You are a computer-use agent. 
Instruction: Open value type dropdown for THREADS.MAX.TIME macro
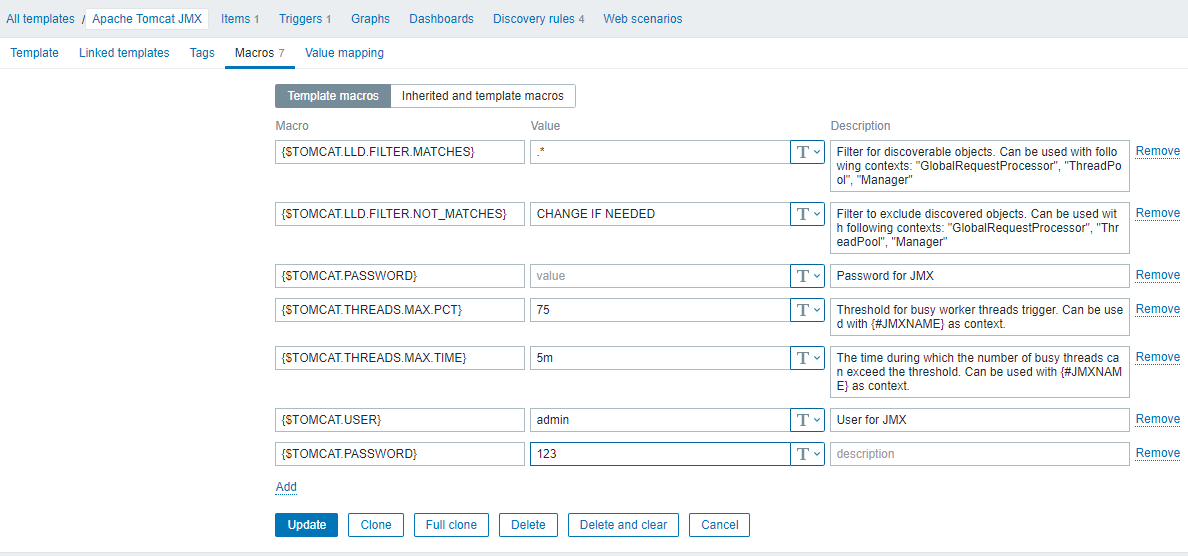point(807,358)
